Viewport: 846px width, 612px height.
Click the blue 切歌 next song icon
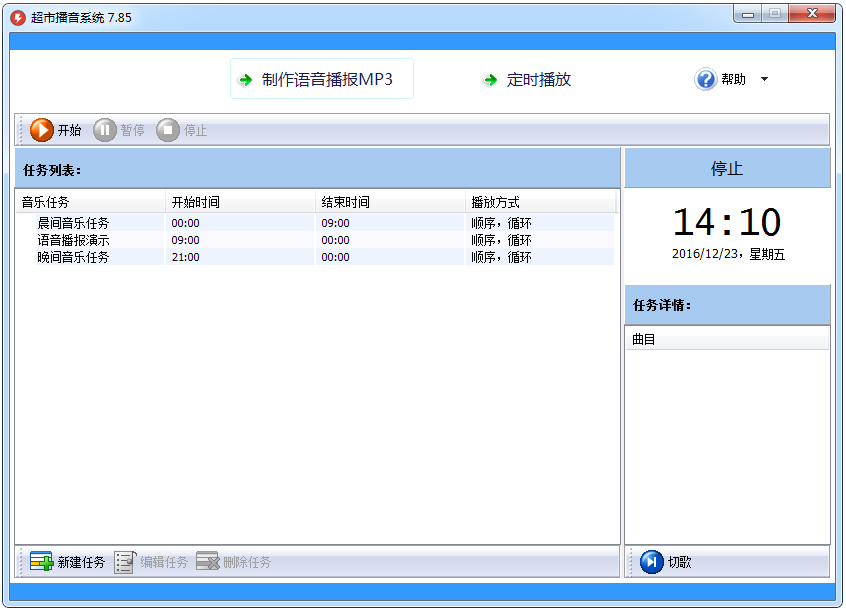(652, 561)
